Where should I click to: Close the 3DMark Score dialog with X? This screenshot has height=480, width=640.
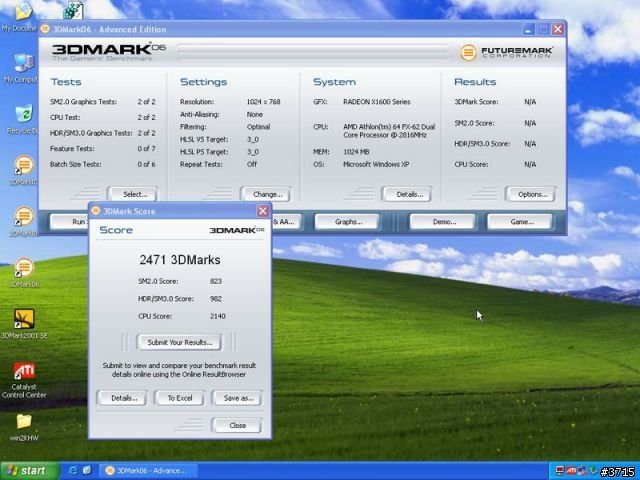point(263,211)
